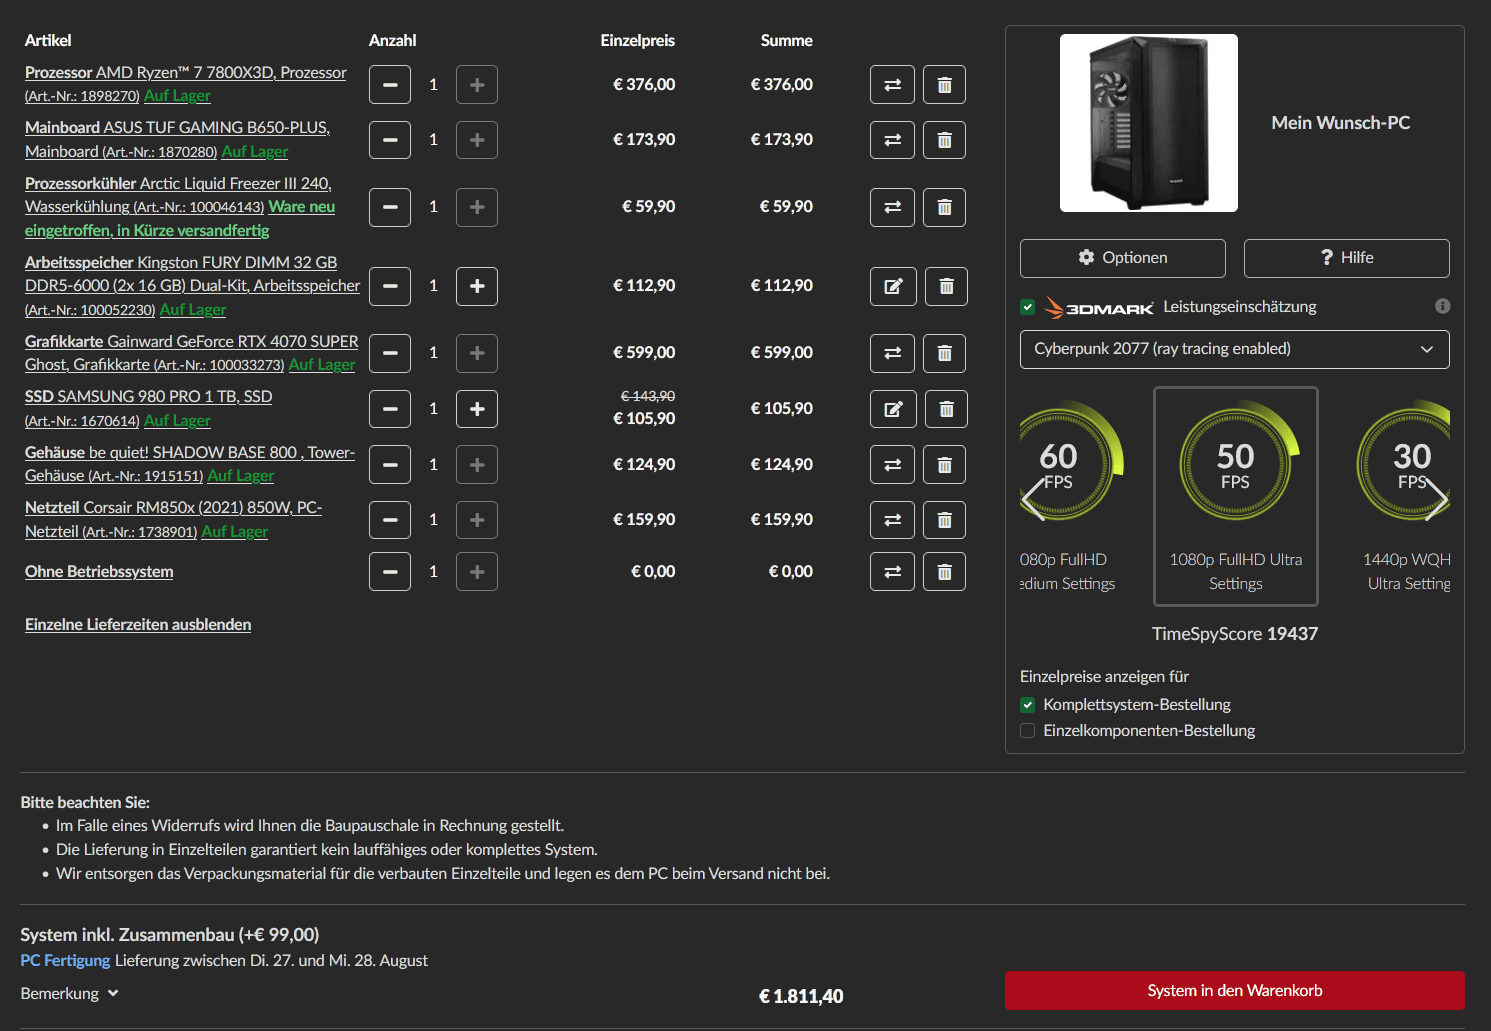Add system with System in den Warenkorb
Image resolution: width=1491 pixels, height=1031 pixels.
[x=1234, y=990]
